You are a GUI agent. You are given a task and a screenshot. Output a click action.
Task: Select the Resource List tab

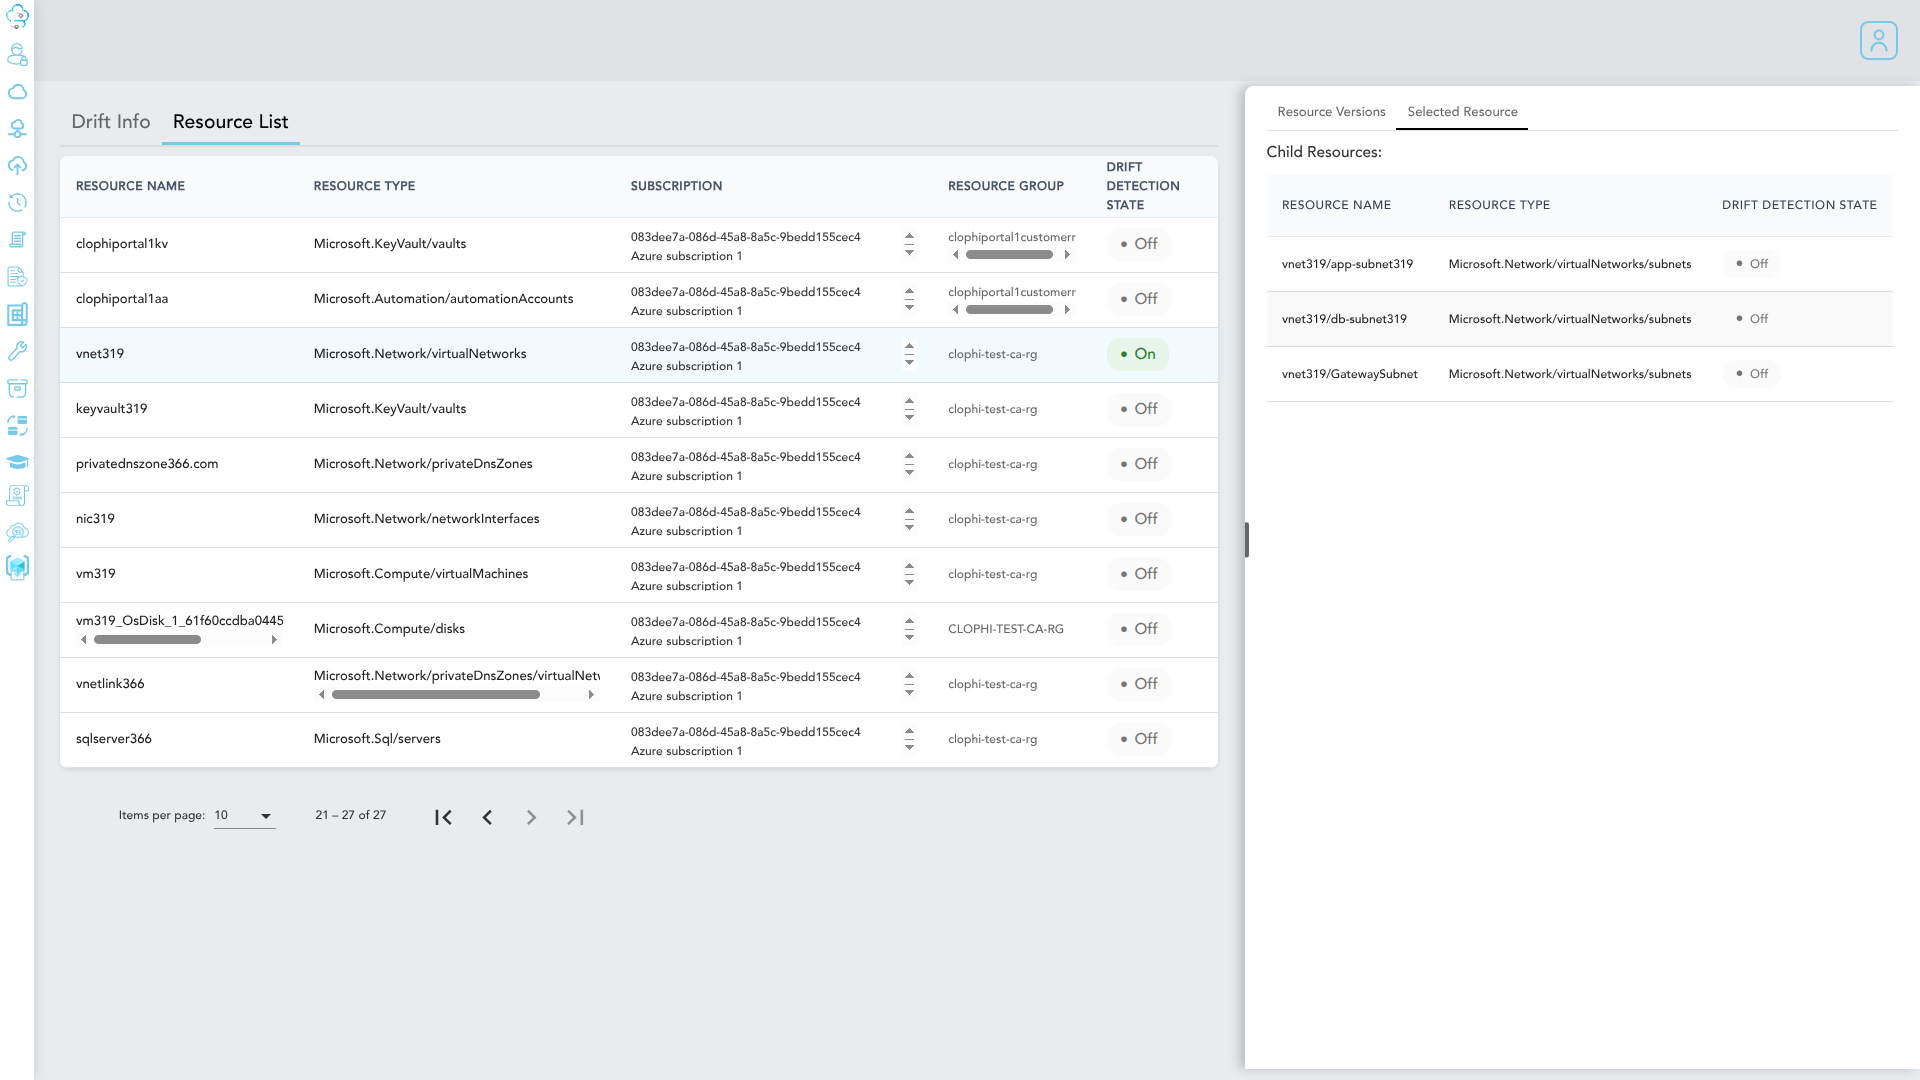point(230,122)
